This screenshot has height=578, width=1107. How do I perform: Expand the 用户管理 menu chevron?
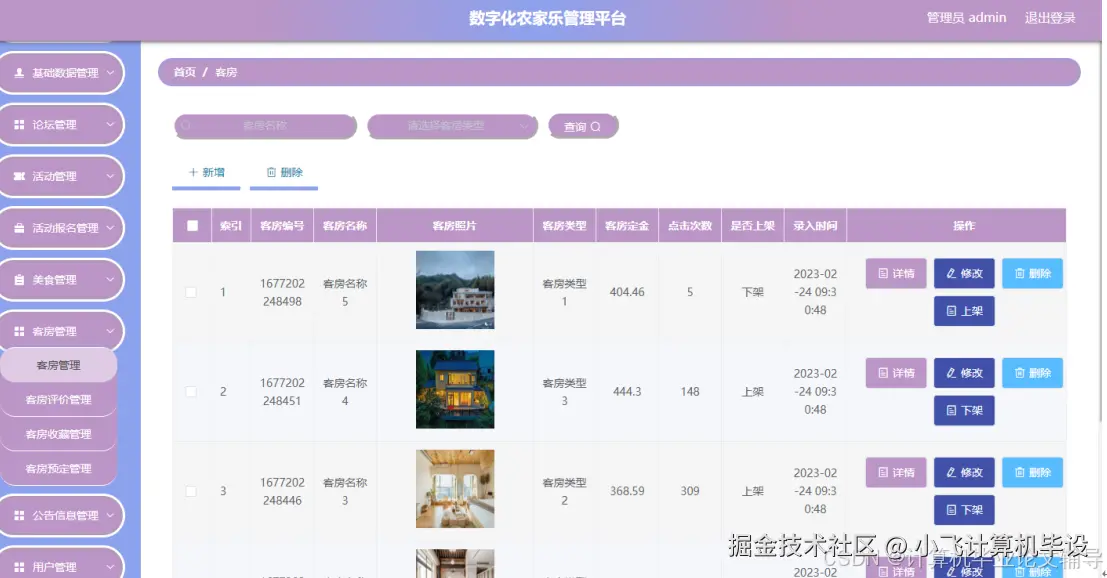(110, 567)
